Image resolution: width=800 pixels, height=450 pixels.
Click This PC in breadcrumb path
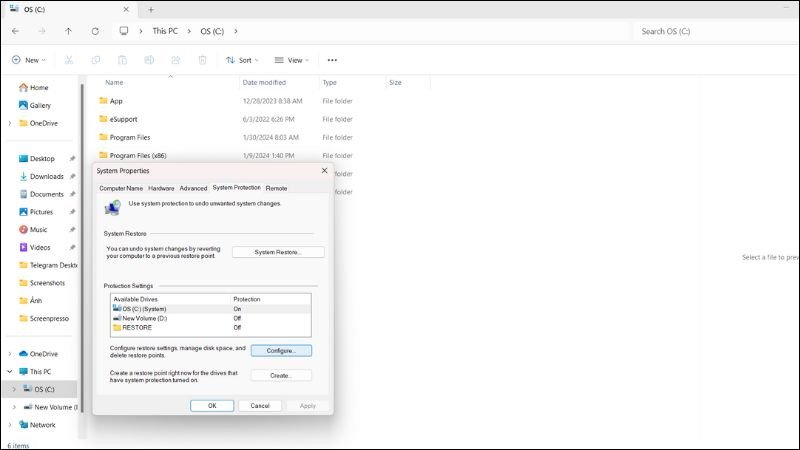point(165,31)
